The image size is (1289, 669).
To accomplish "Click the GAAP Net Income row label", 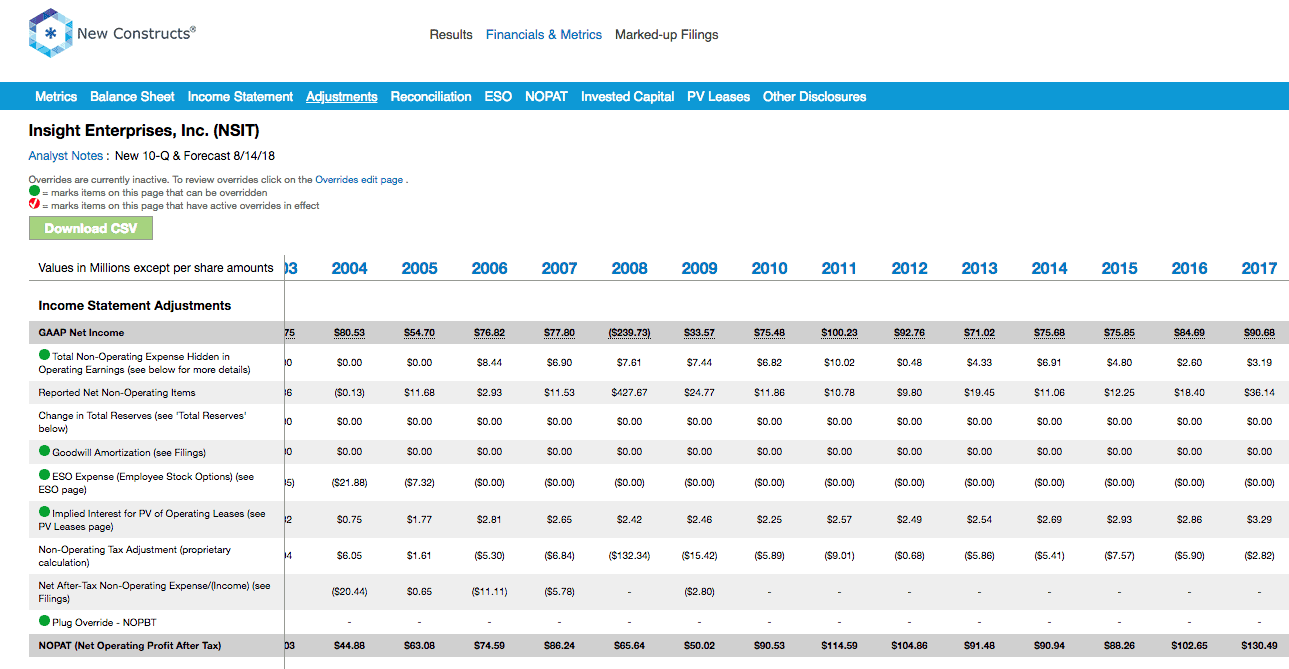I will [81, 332].
